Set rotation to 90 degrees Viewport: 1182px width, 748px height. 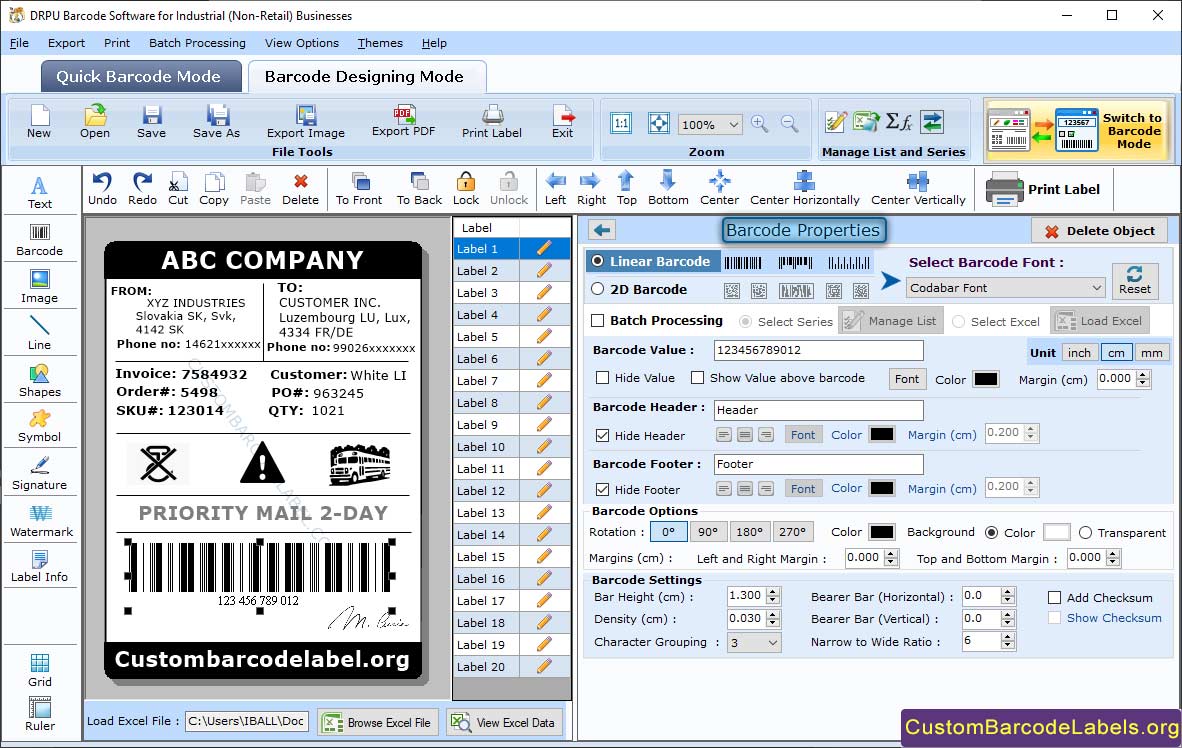(x=708, y=532)
